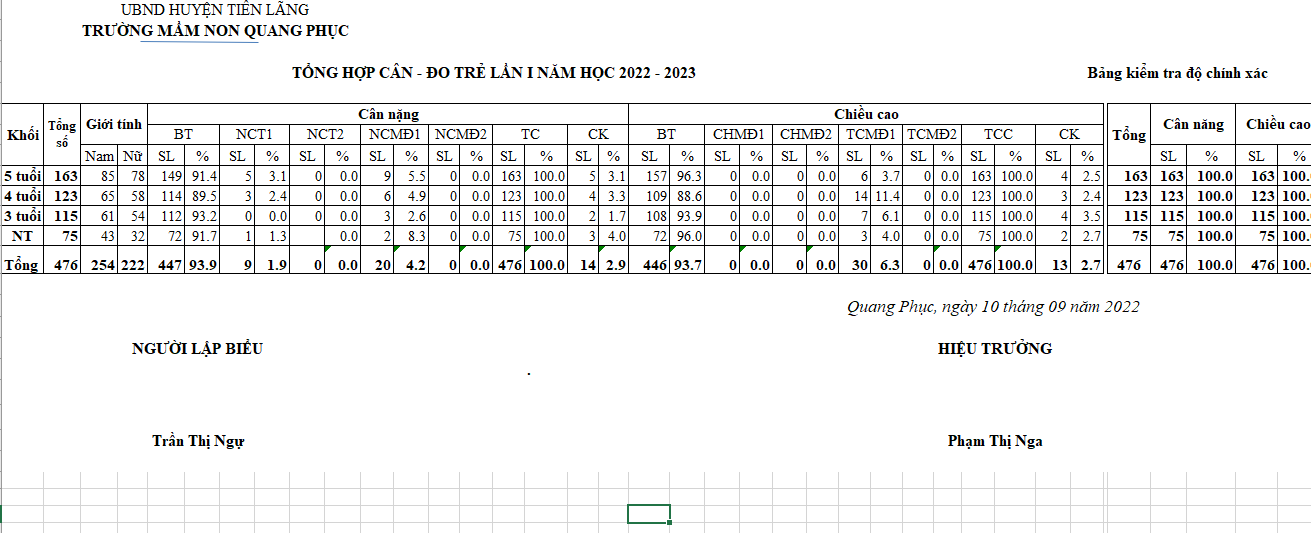
Task: Select the TRƯỜNG MẦM NON QUANG PHỤC heading
Action: pos(215,31)
